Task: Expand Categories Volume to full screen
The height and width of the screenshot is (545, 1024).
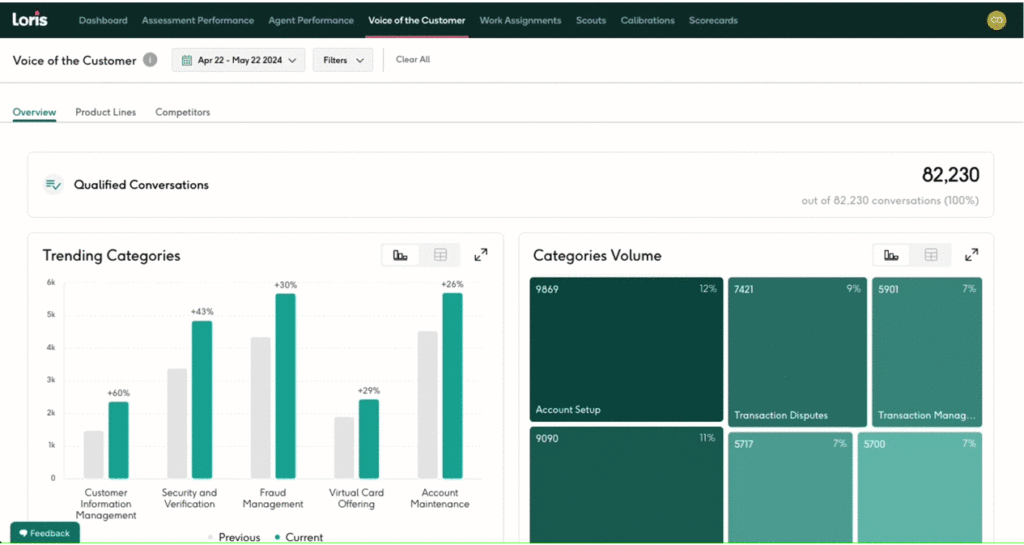Action: [x=971, y=255]
